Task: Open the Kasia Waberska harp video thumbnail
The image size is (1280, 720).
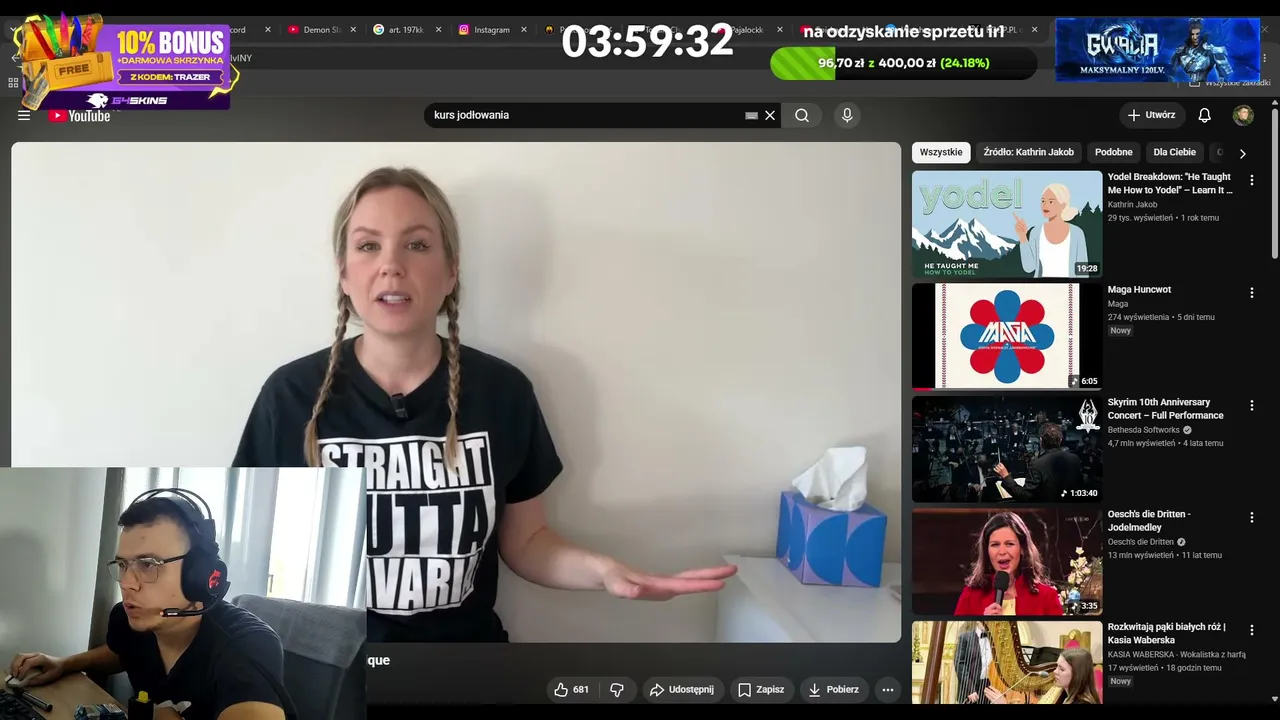Action: click(1007, 663)
